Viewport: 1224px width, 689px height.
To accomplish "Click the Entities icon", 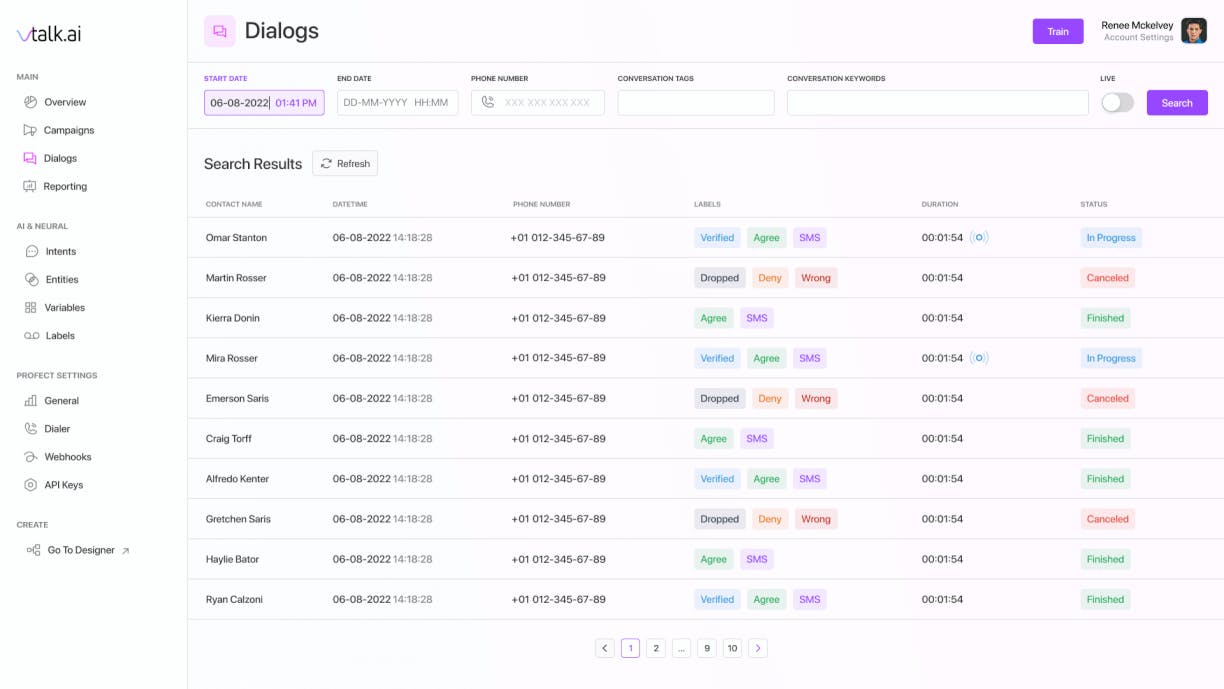I will click(x=32, y=279).
